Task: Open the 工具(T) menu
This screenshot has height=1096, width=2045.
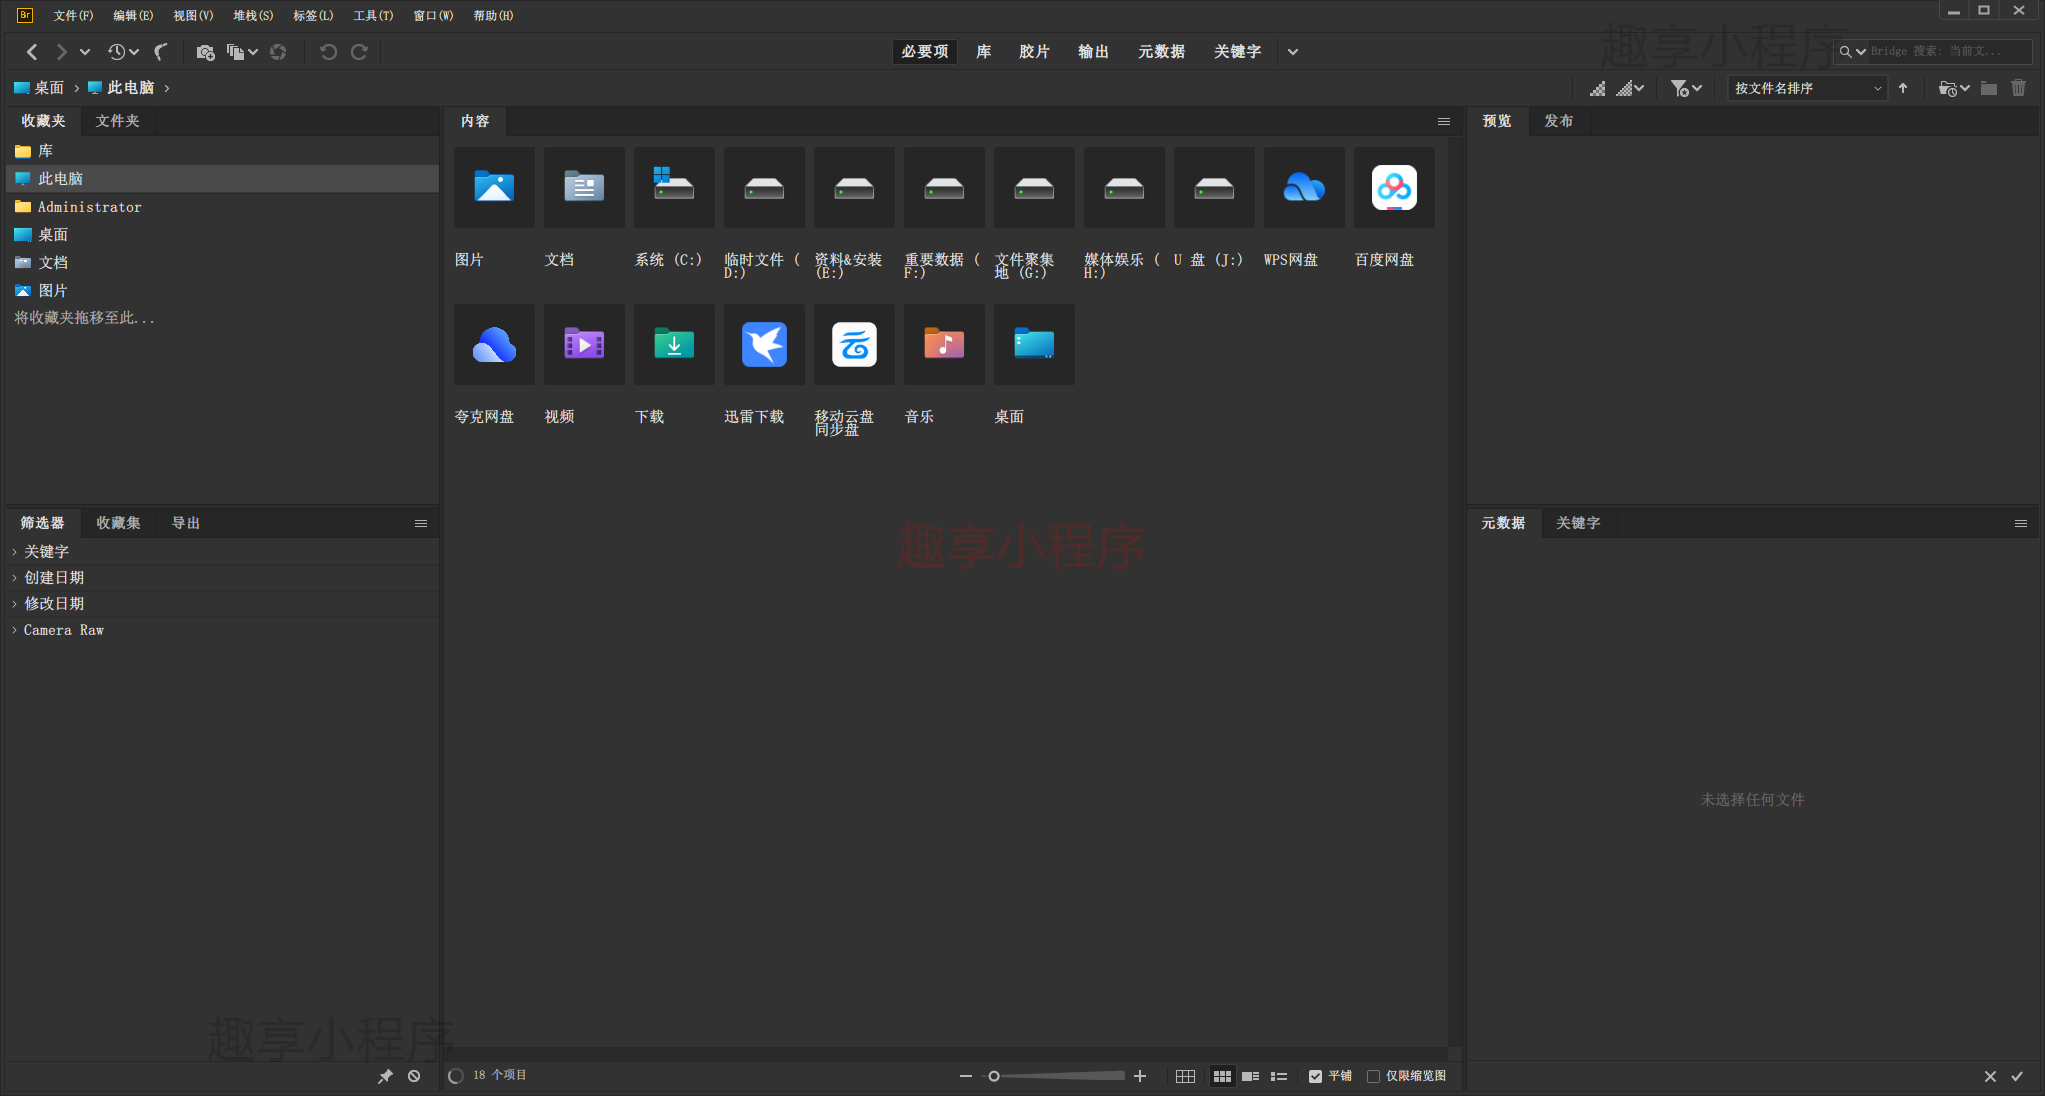Action: [373, 15]
